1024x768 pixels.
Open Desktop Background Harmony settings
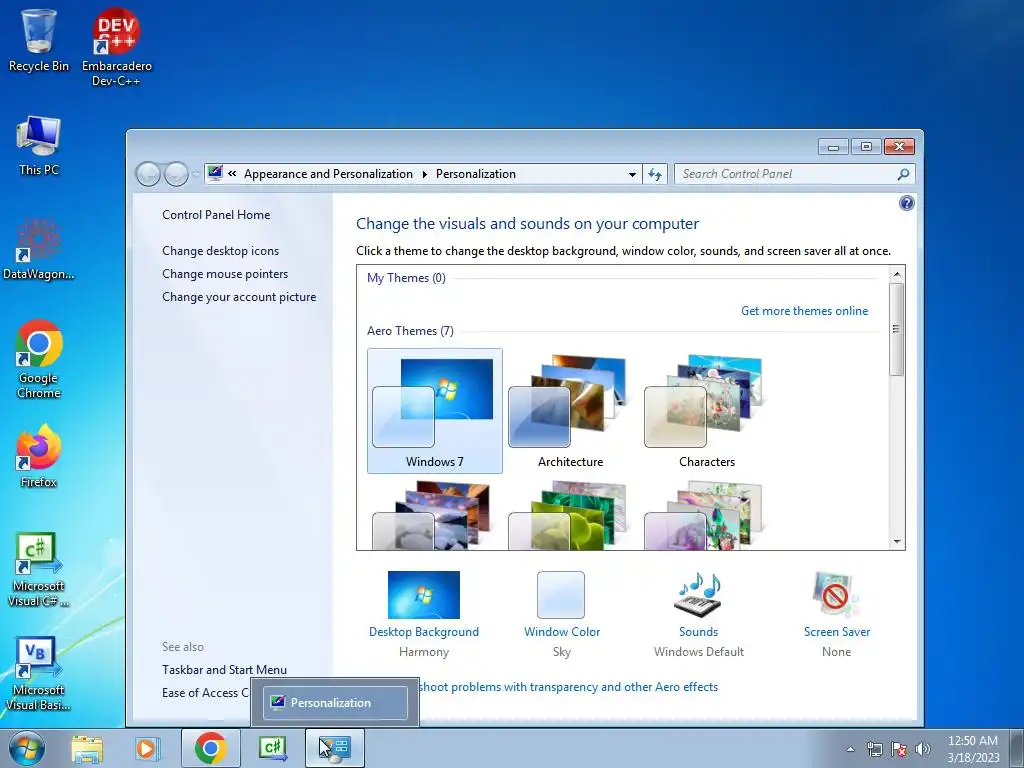tap(424, 614)
